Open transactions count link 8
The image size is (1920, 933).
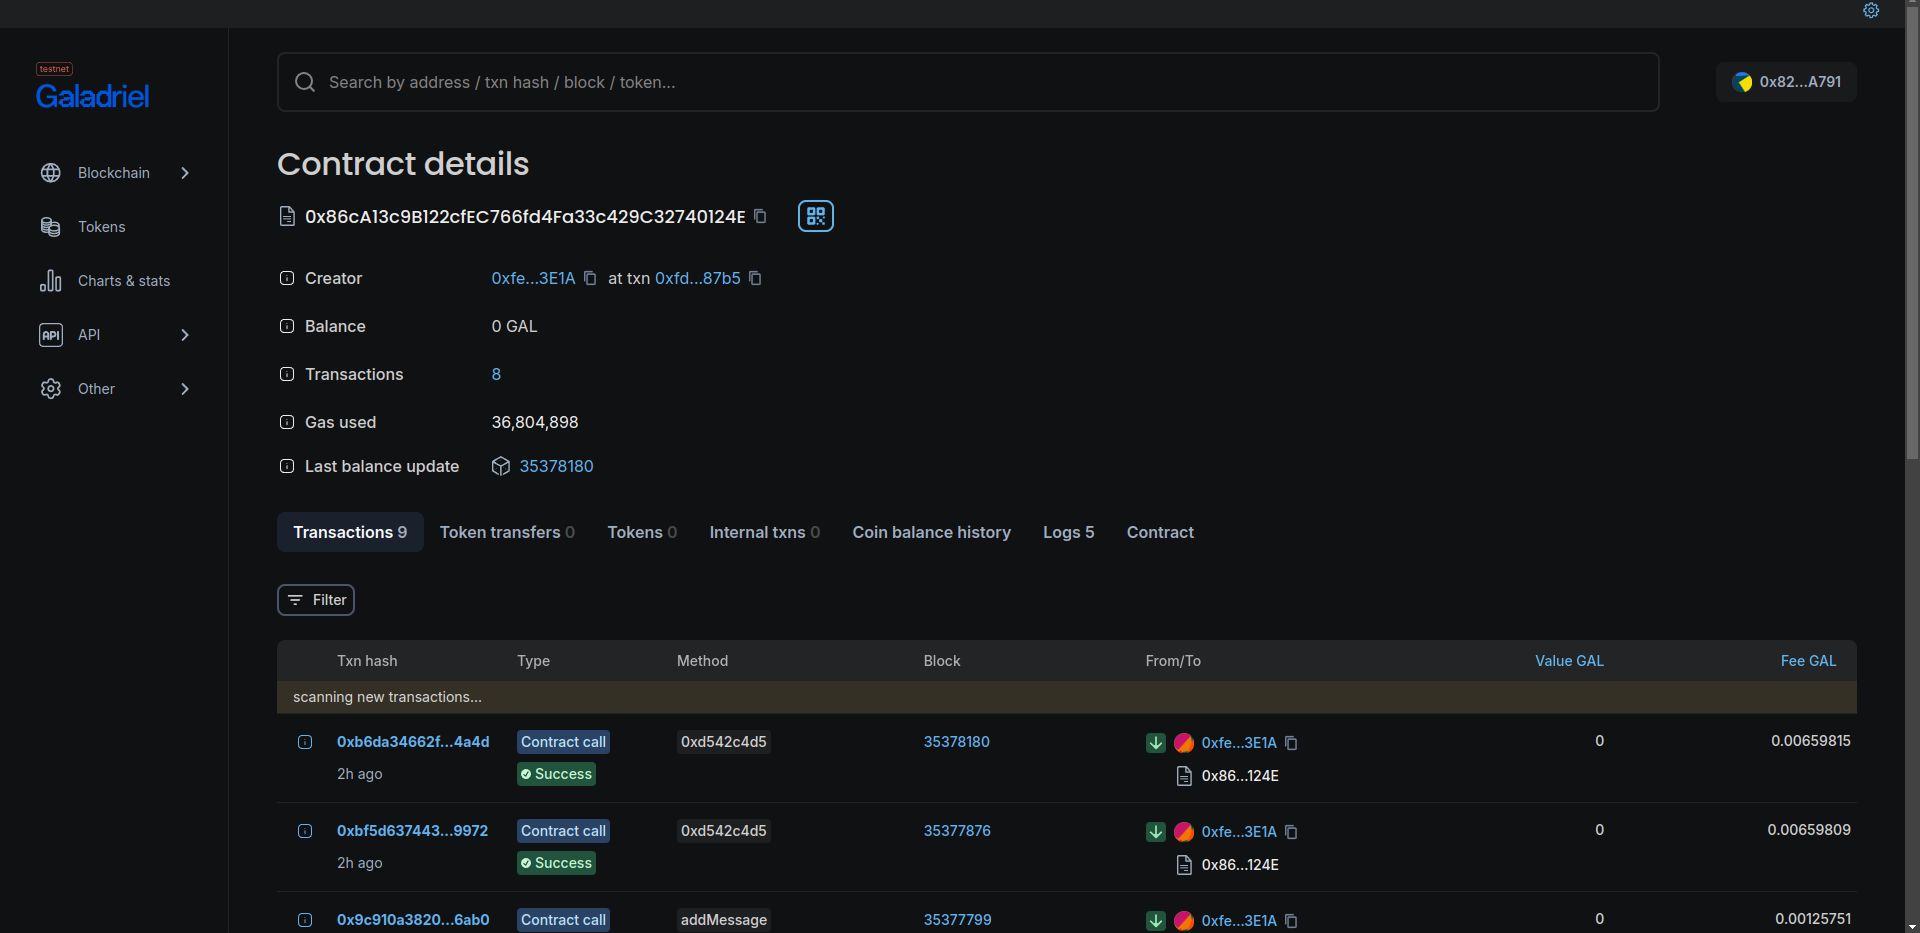point(496,374)
